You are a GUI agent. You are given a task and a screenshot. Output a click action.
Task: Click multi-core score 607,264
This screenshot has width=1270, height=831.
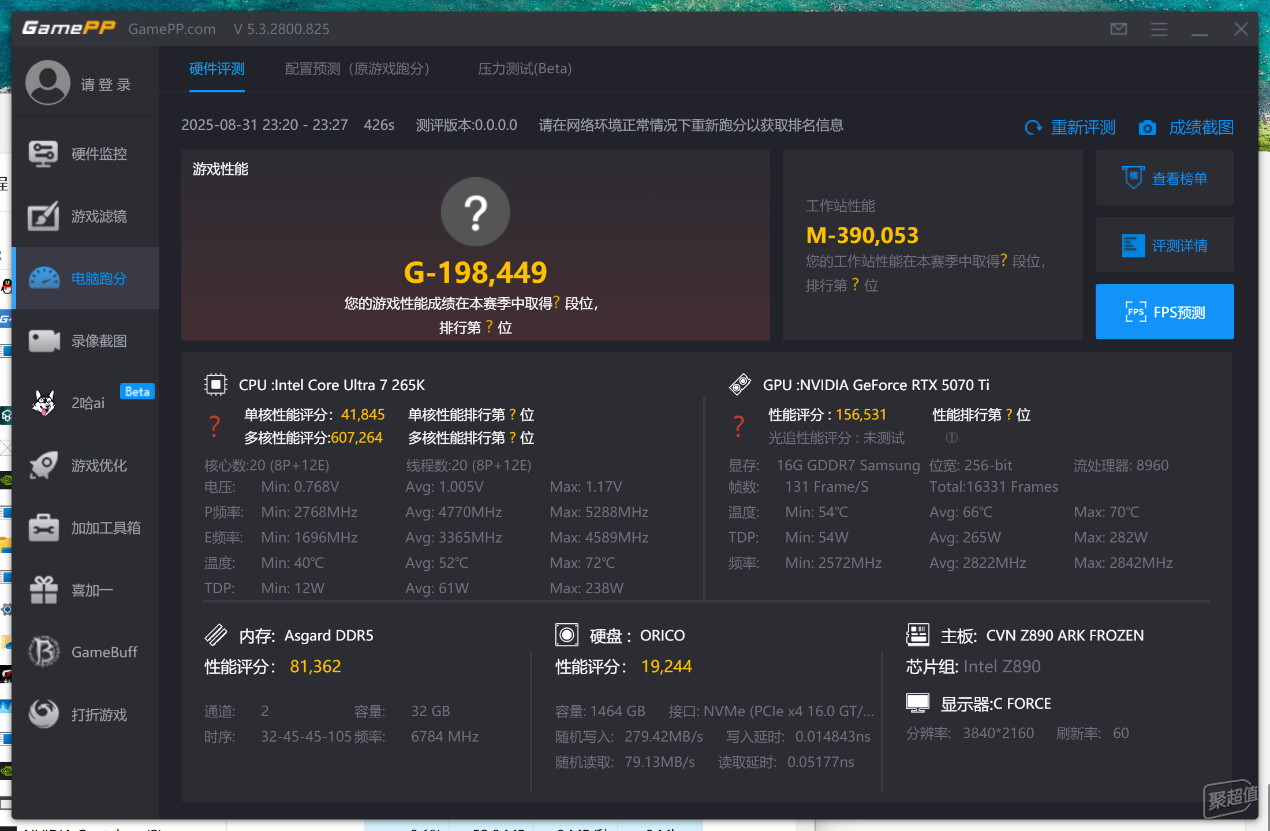point(357,437)
